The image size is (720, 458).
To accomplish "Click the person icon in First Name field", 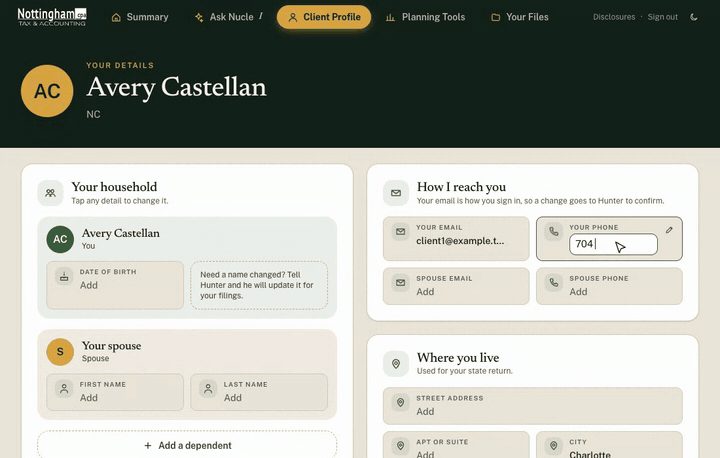I will 64,389.
